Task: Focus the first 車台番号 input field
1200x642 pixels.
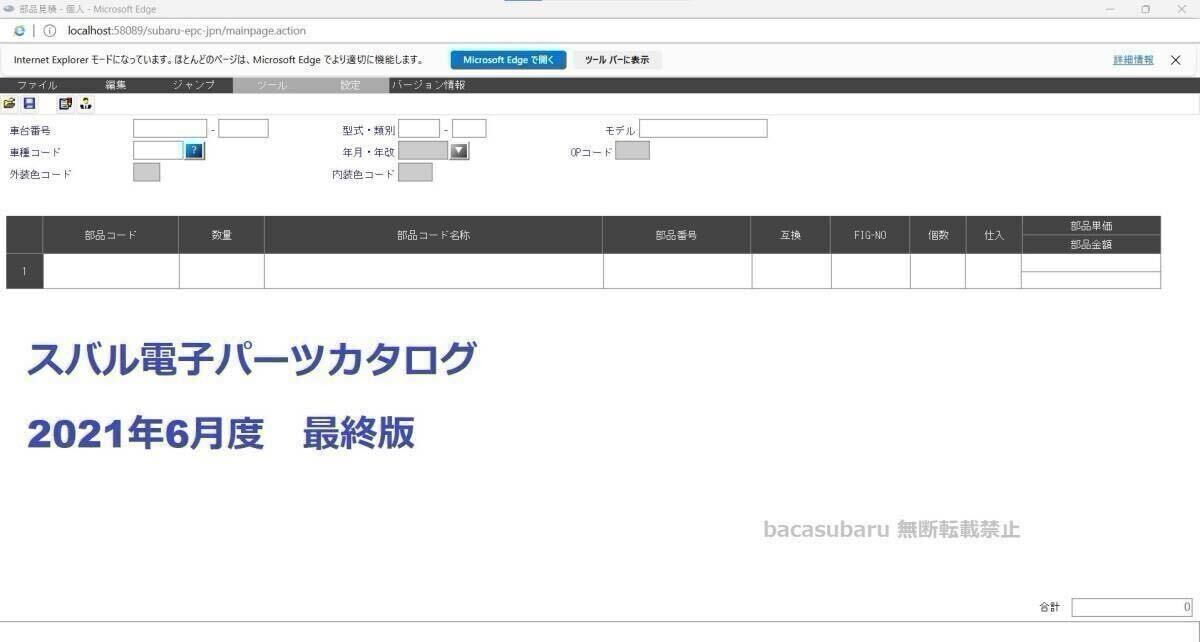Action: [x=170, y=128]
